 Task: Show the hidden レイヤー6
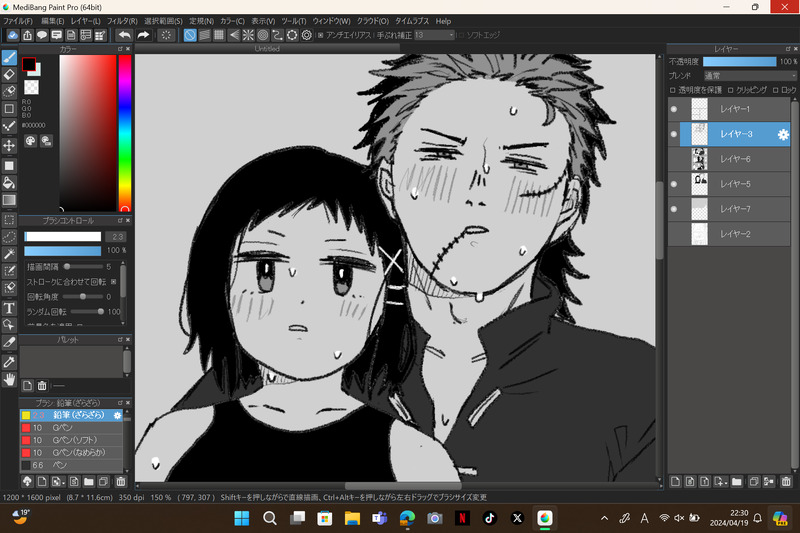point(674,159)
